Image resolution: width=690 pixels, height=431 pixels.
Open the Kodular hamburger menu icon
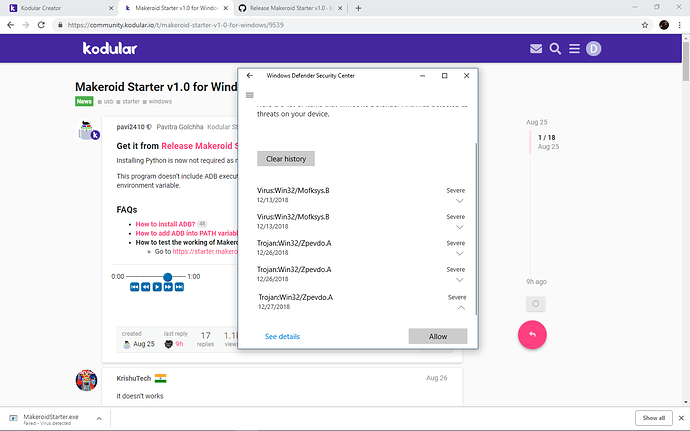575,48
